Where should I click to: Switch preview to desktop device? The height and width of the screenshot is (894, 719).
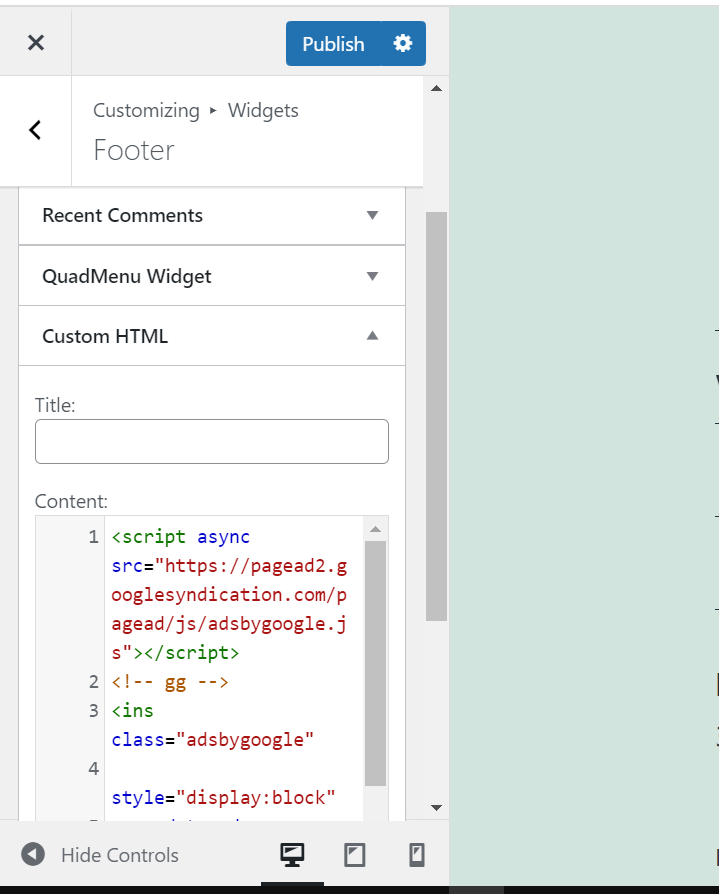(292, 855)
